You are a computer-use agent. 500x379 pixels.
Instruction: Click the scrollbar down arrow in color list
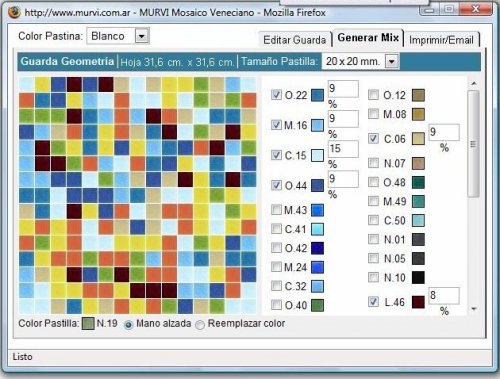474,309
